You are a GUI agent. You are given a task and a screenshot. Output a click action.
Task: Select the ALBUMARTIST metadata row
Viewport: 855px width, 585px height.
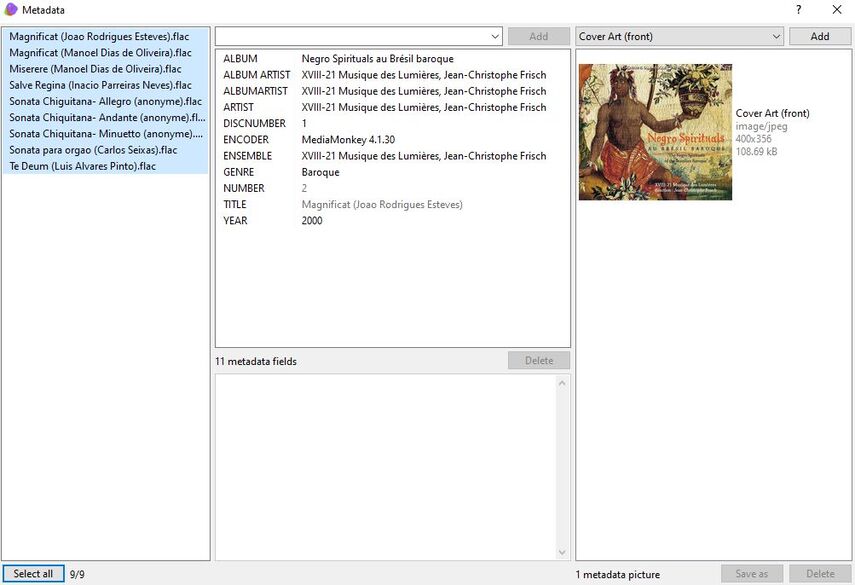(393, 91)
